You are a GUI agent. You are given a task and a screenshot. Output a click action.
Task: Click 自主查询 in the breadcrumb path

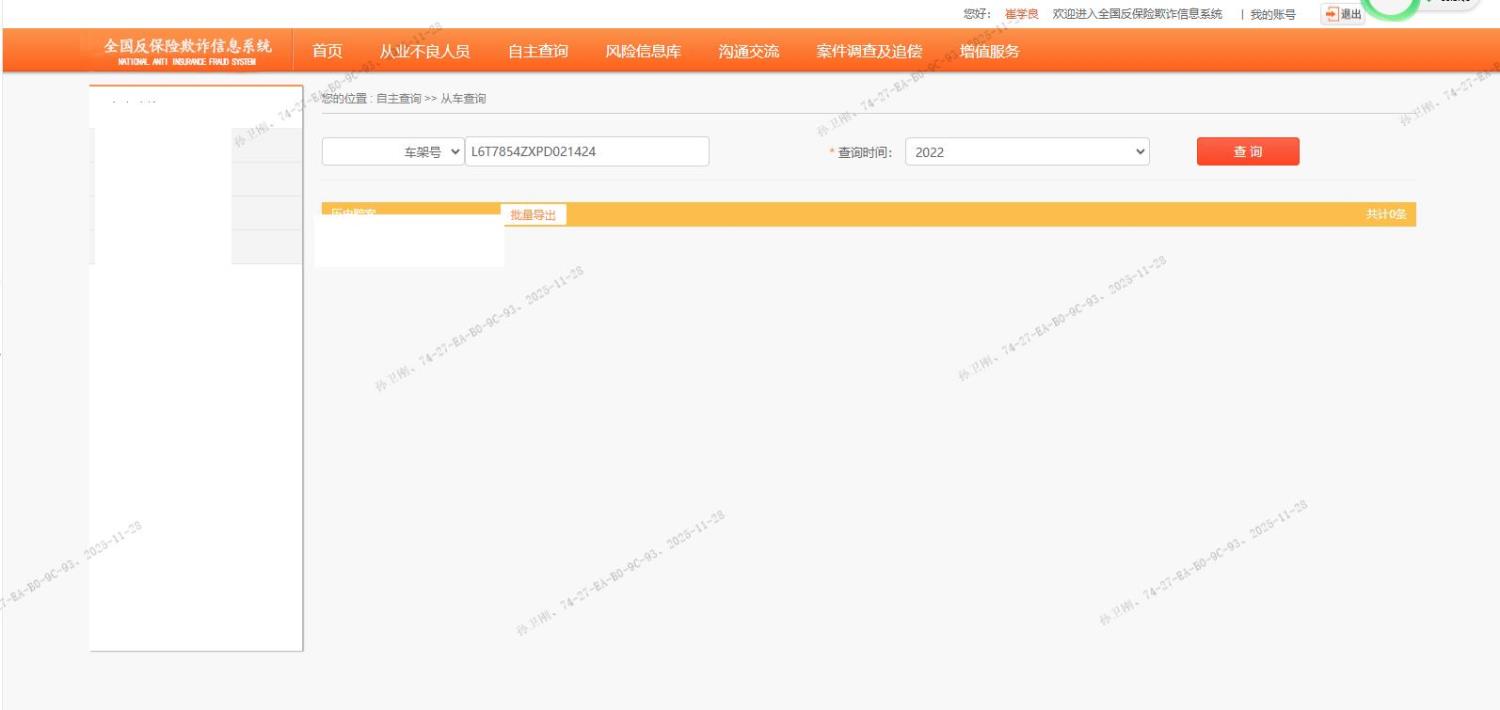click(x=398, y=99)
